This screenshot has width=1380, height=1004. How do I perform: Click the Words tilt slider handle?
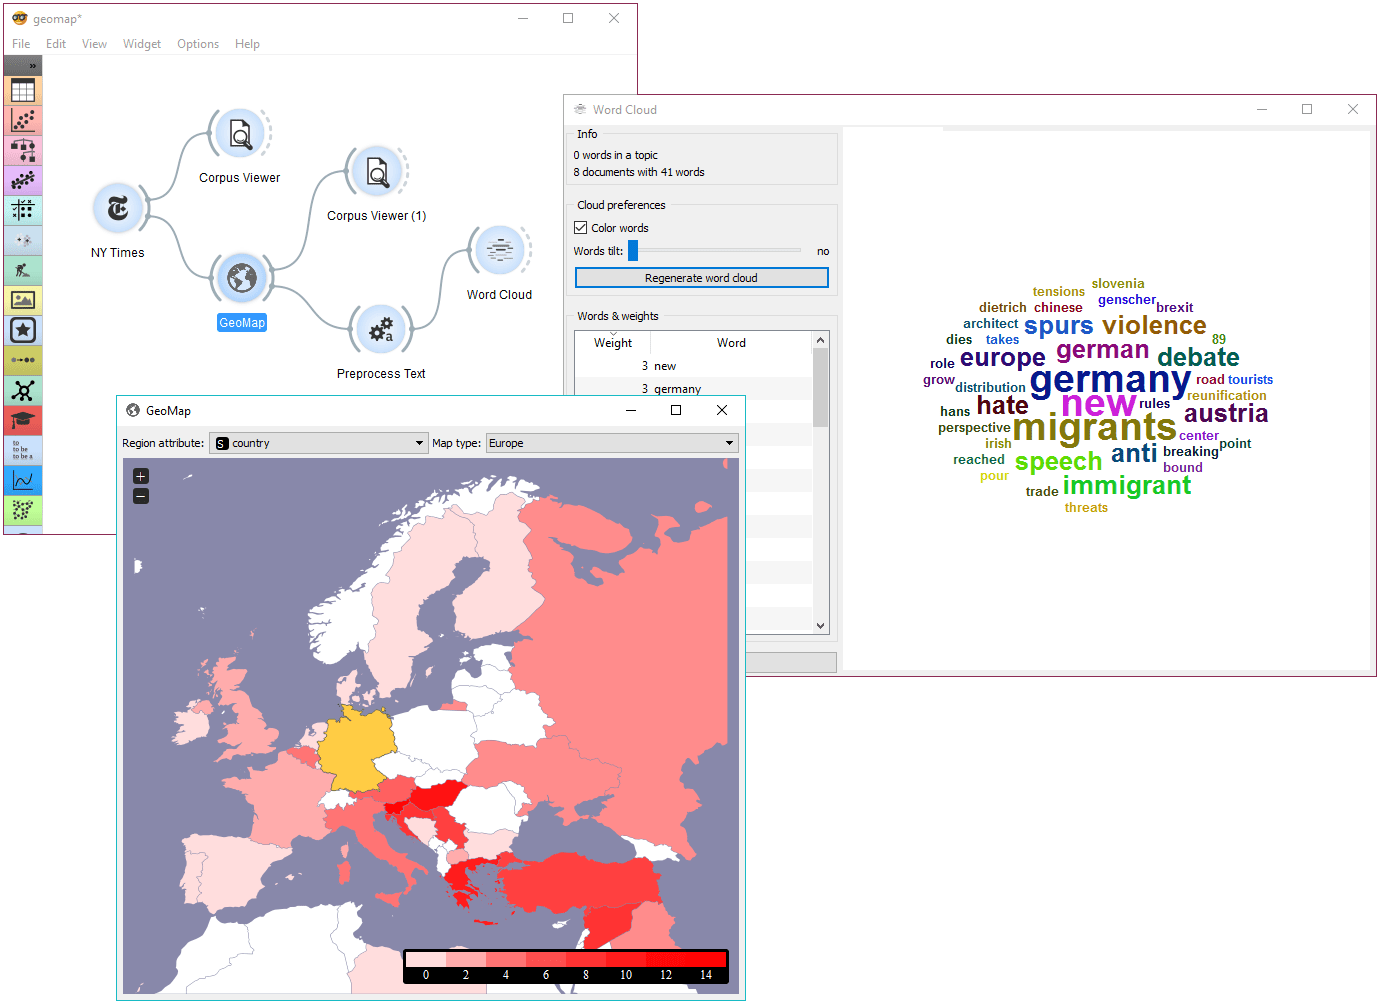633,250
